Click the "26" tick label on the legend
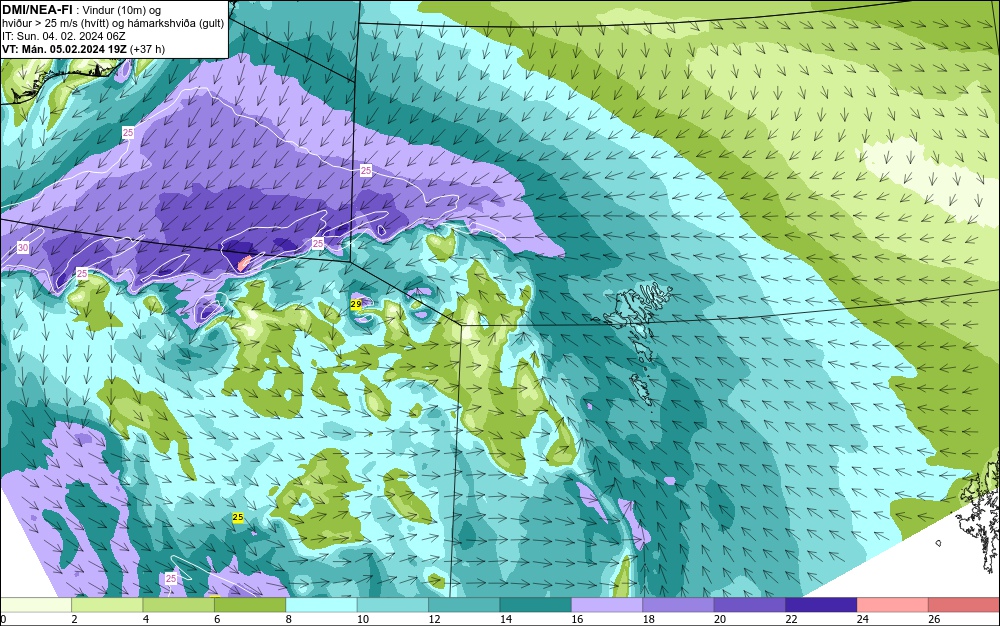The width and height of the screenshot is (1000, 626). pos(934,619)
